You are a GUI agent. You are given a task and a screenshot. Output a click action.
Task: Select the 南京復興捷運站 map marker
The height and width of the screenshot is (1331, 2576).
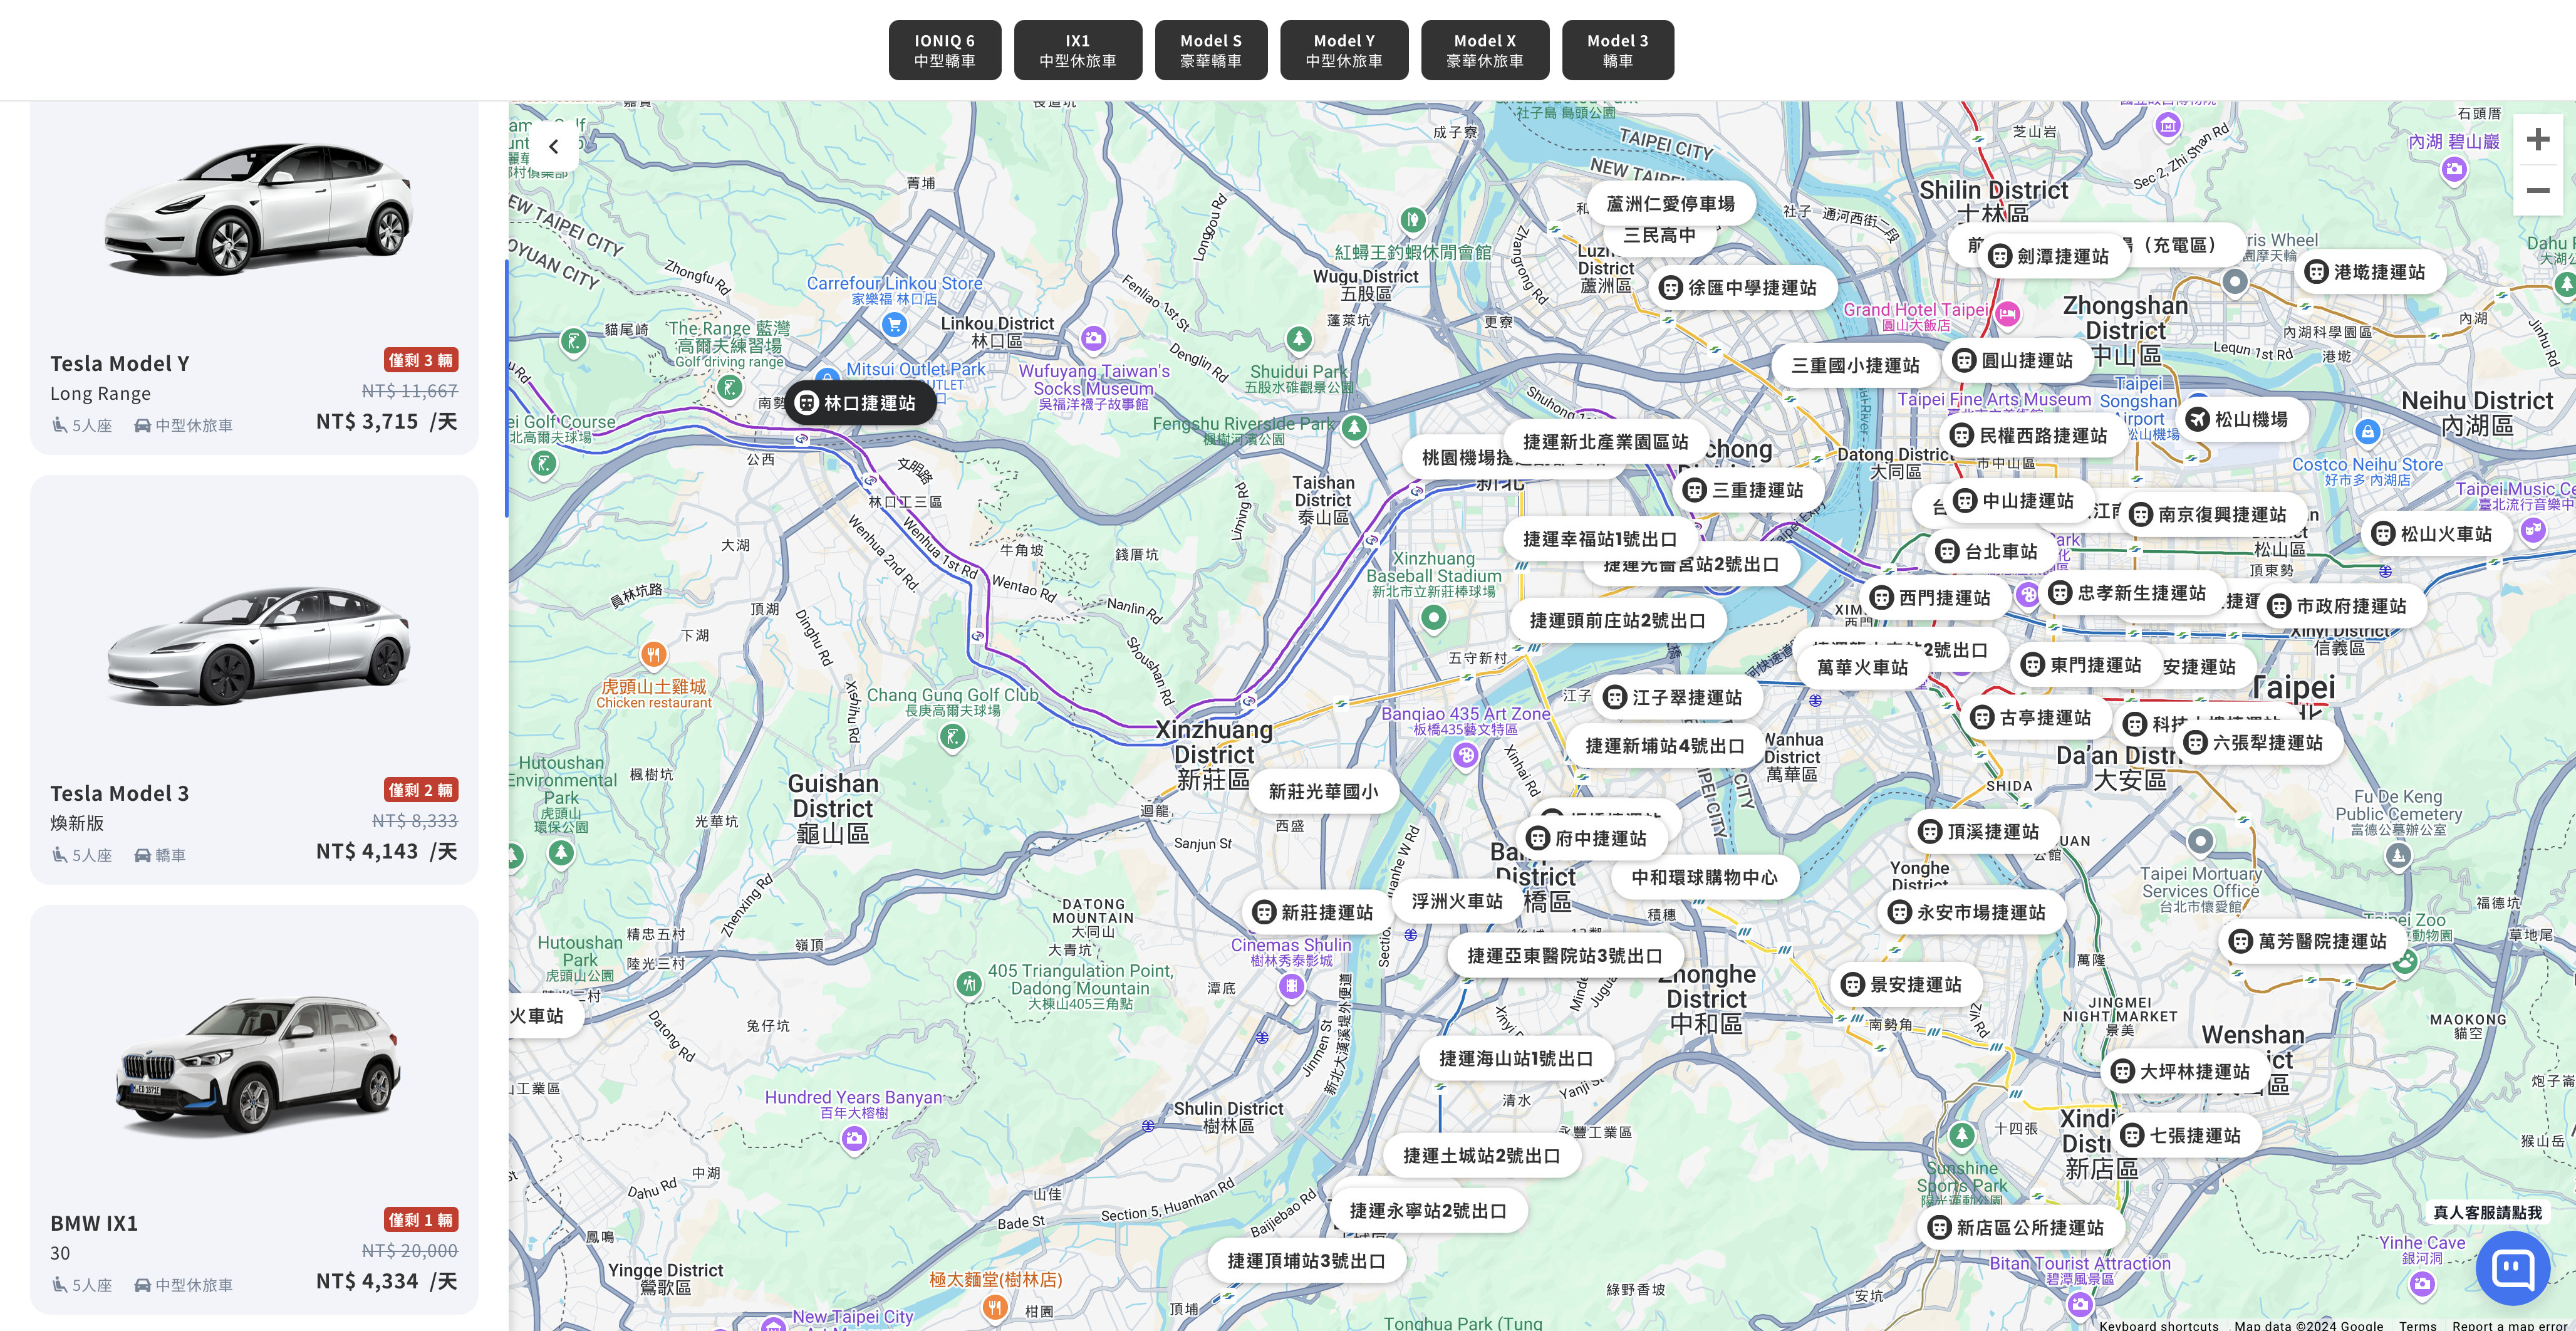pyautogui.click(x=2212, y=514)
